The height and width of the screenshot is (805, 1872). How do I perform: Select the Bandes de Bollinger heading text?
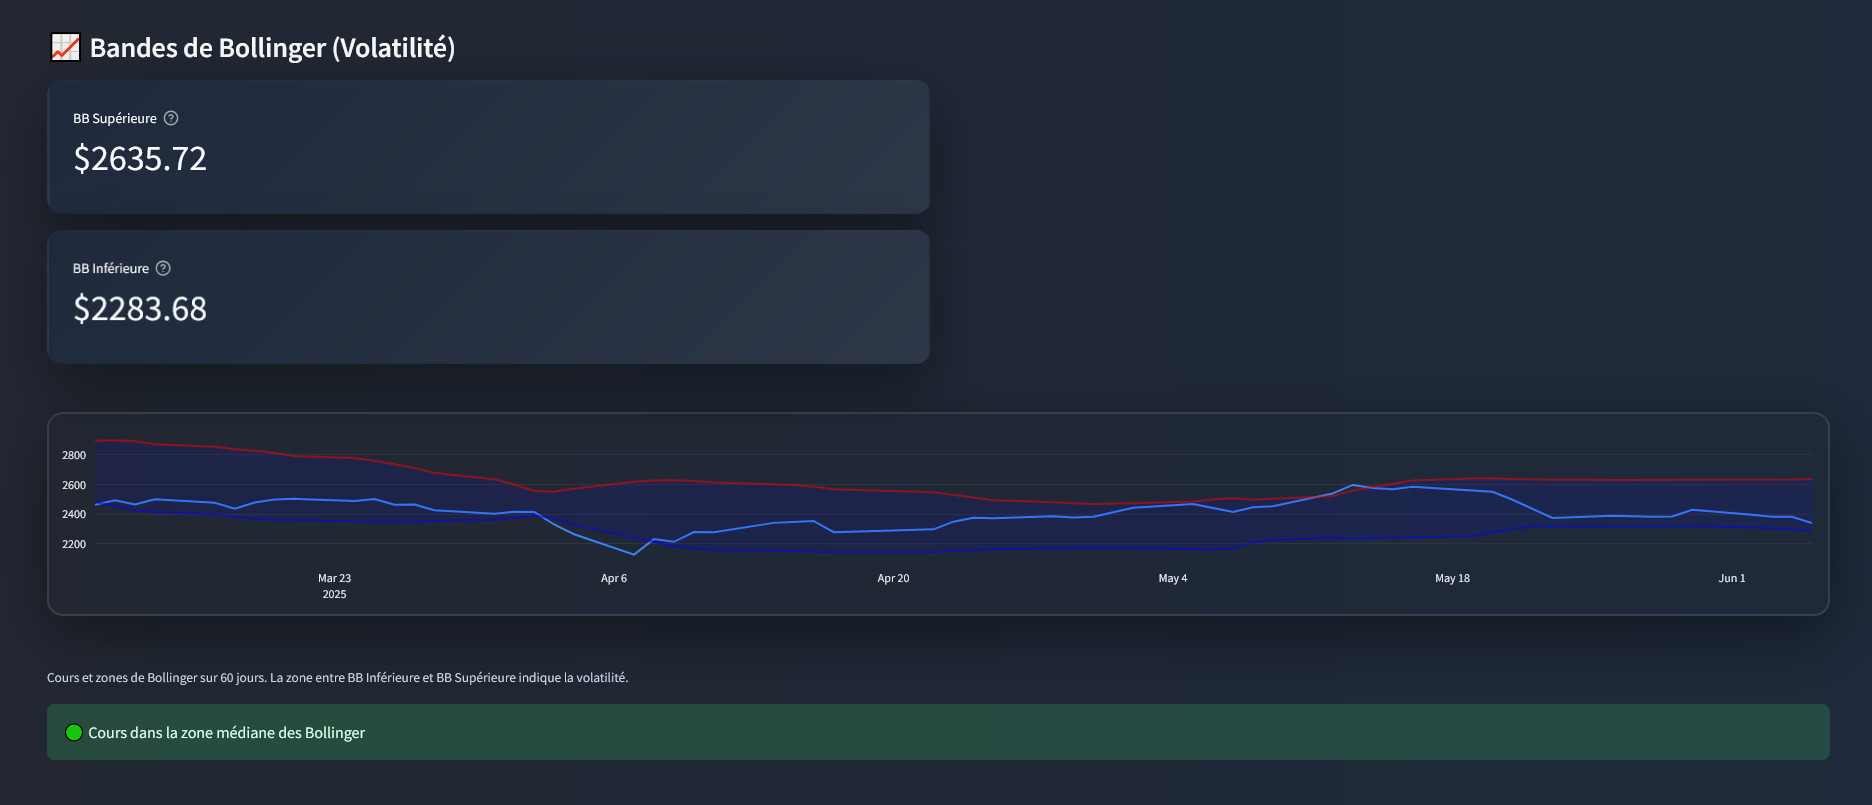click(x=272, y=48)
